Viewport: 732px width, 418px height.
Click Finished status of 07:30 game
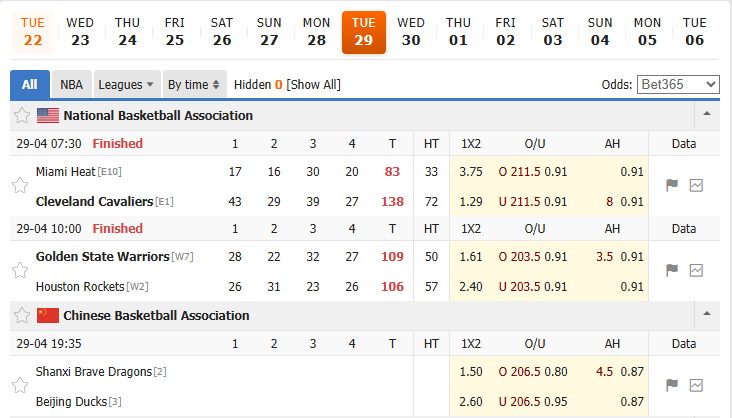click(x=118, y=144)
